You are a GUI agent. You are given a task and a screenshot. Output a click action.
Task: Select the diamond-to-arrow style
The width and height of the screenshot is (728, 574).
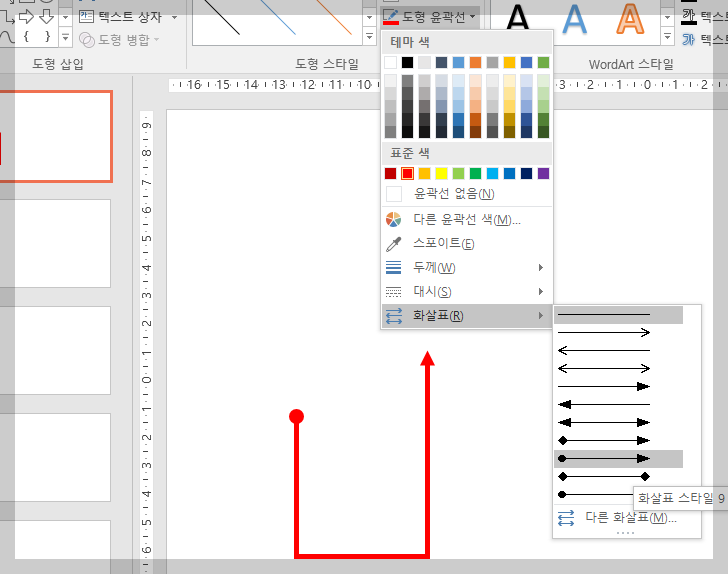618,440
